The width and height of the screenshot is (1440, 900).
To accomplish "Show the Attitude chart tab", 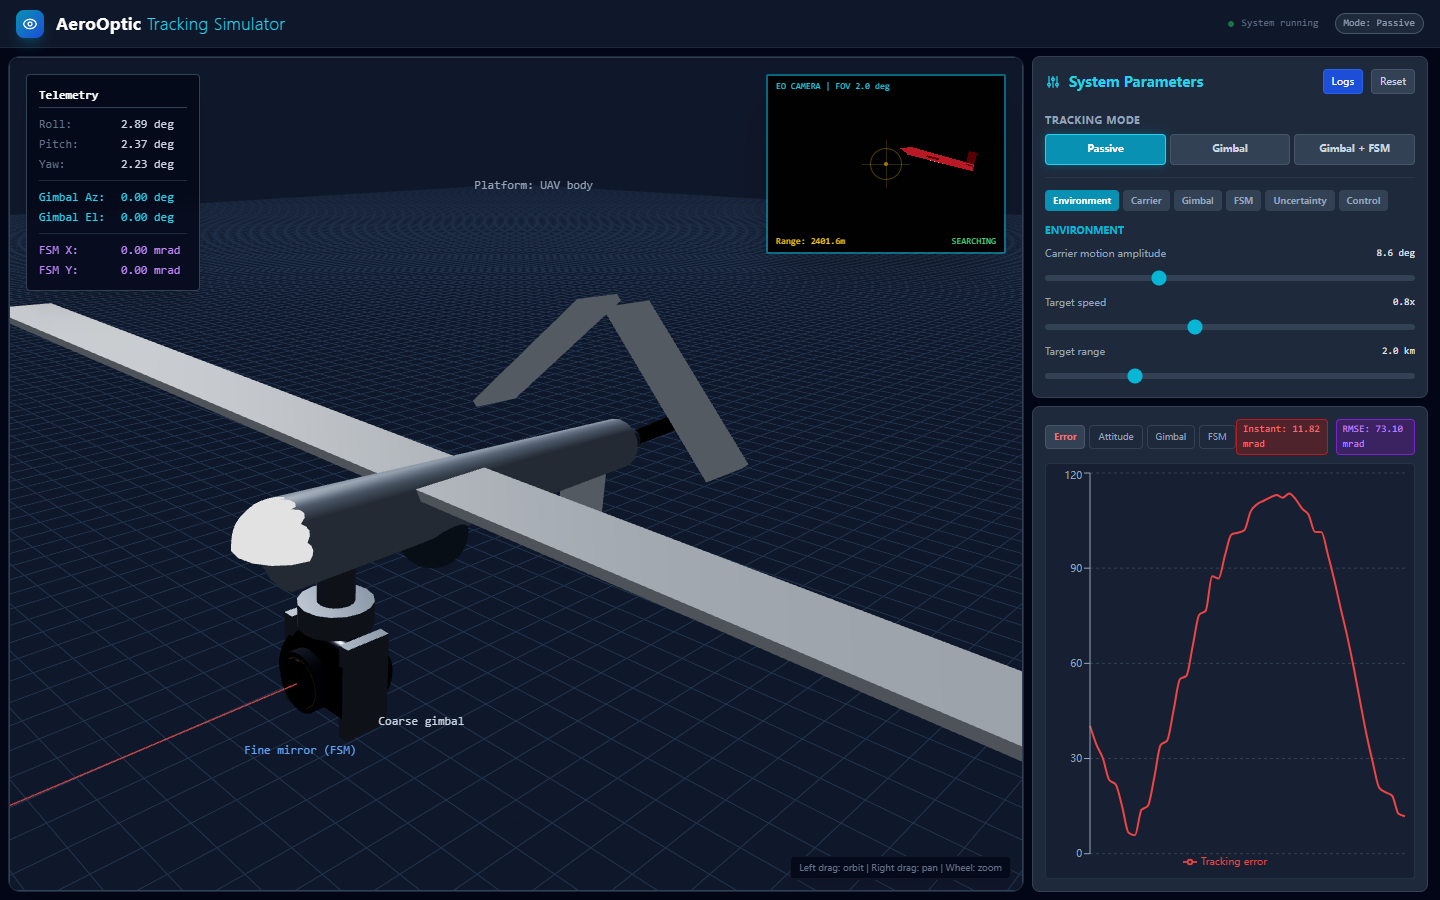I will point(1116,437).
